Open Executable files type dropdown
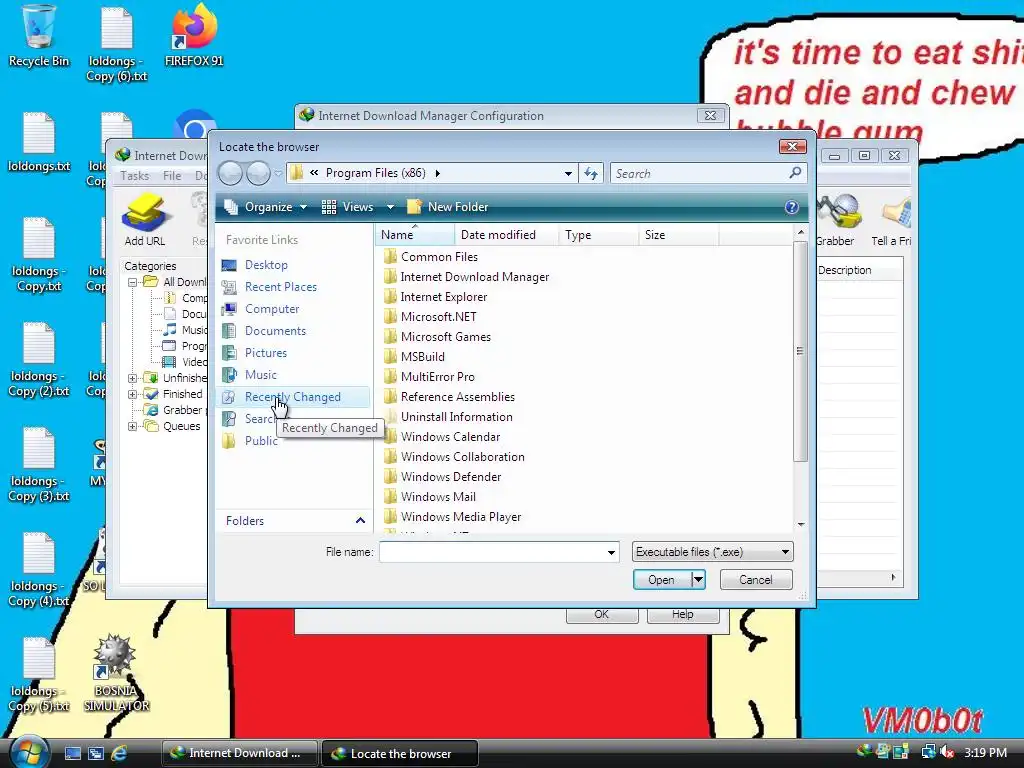This screenshot has height=768, width=1024. [x=712, y=552]
